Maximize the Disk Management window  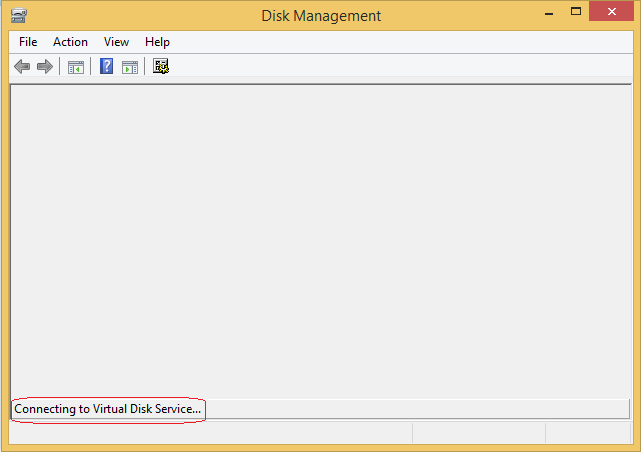pos(576,13)
